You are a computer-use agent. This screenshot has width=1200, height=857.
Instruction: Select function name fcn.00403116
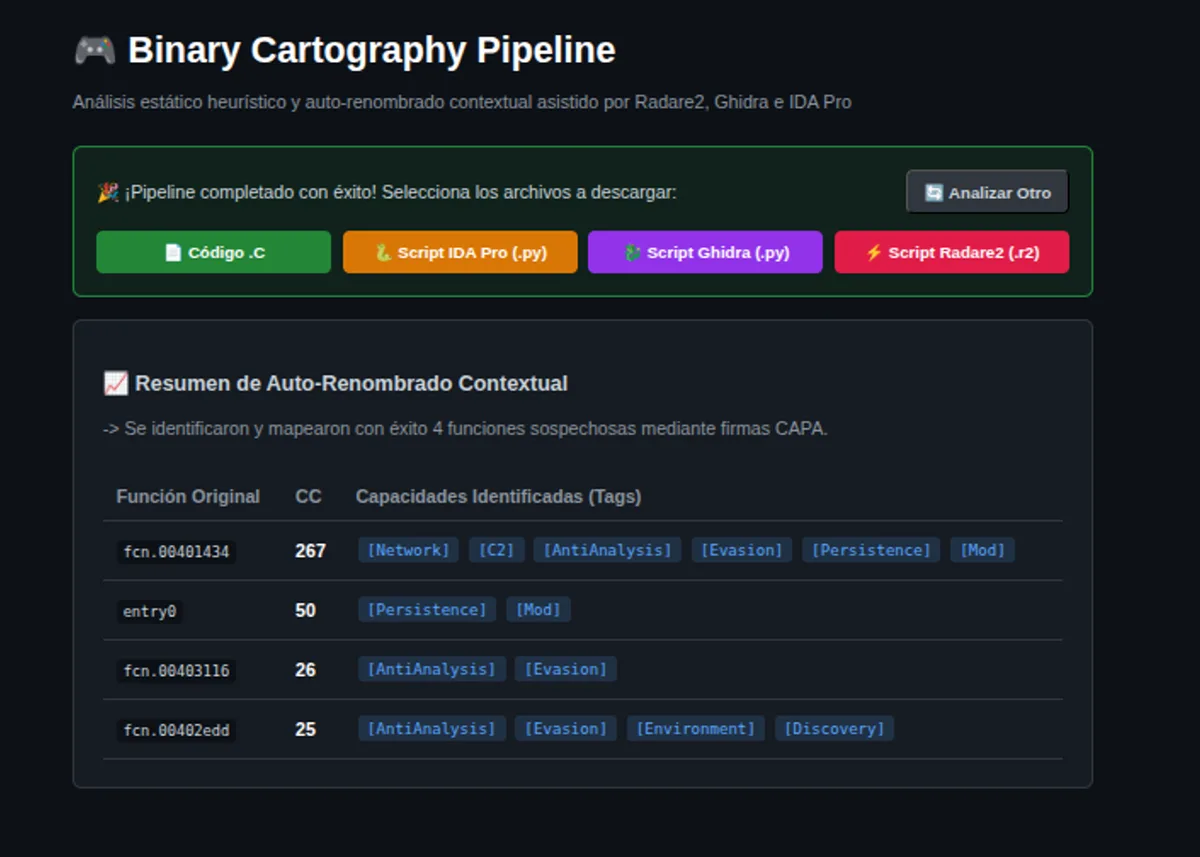[x=176, y=670]
